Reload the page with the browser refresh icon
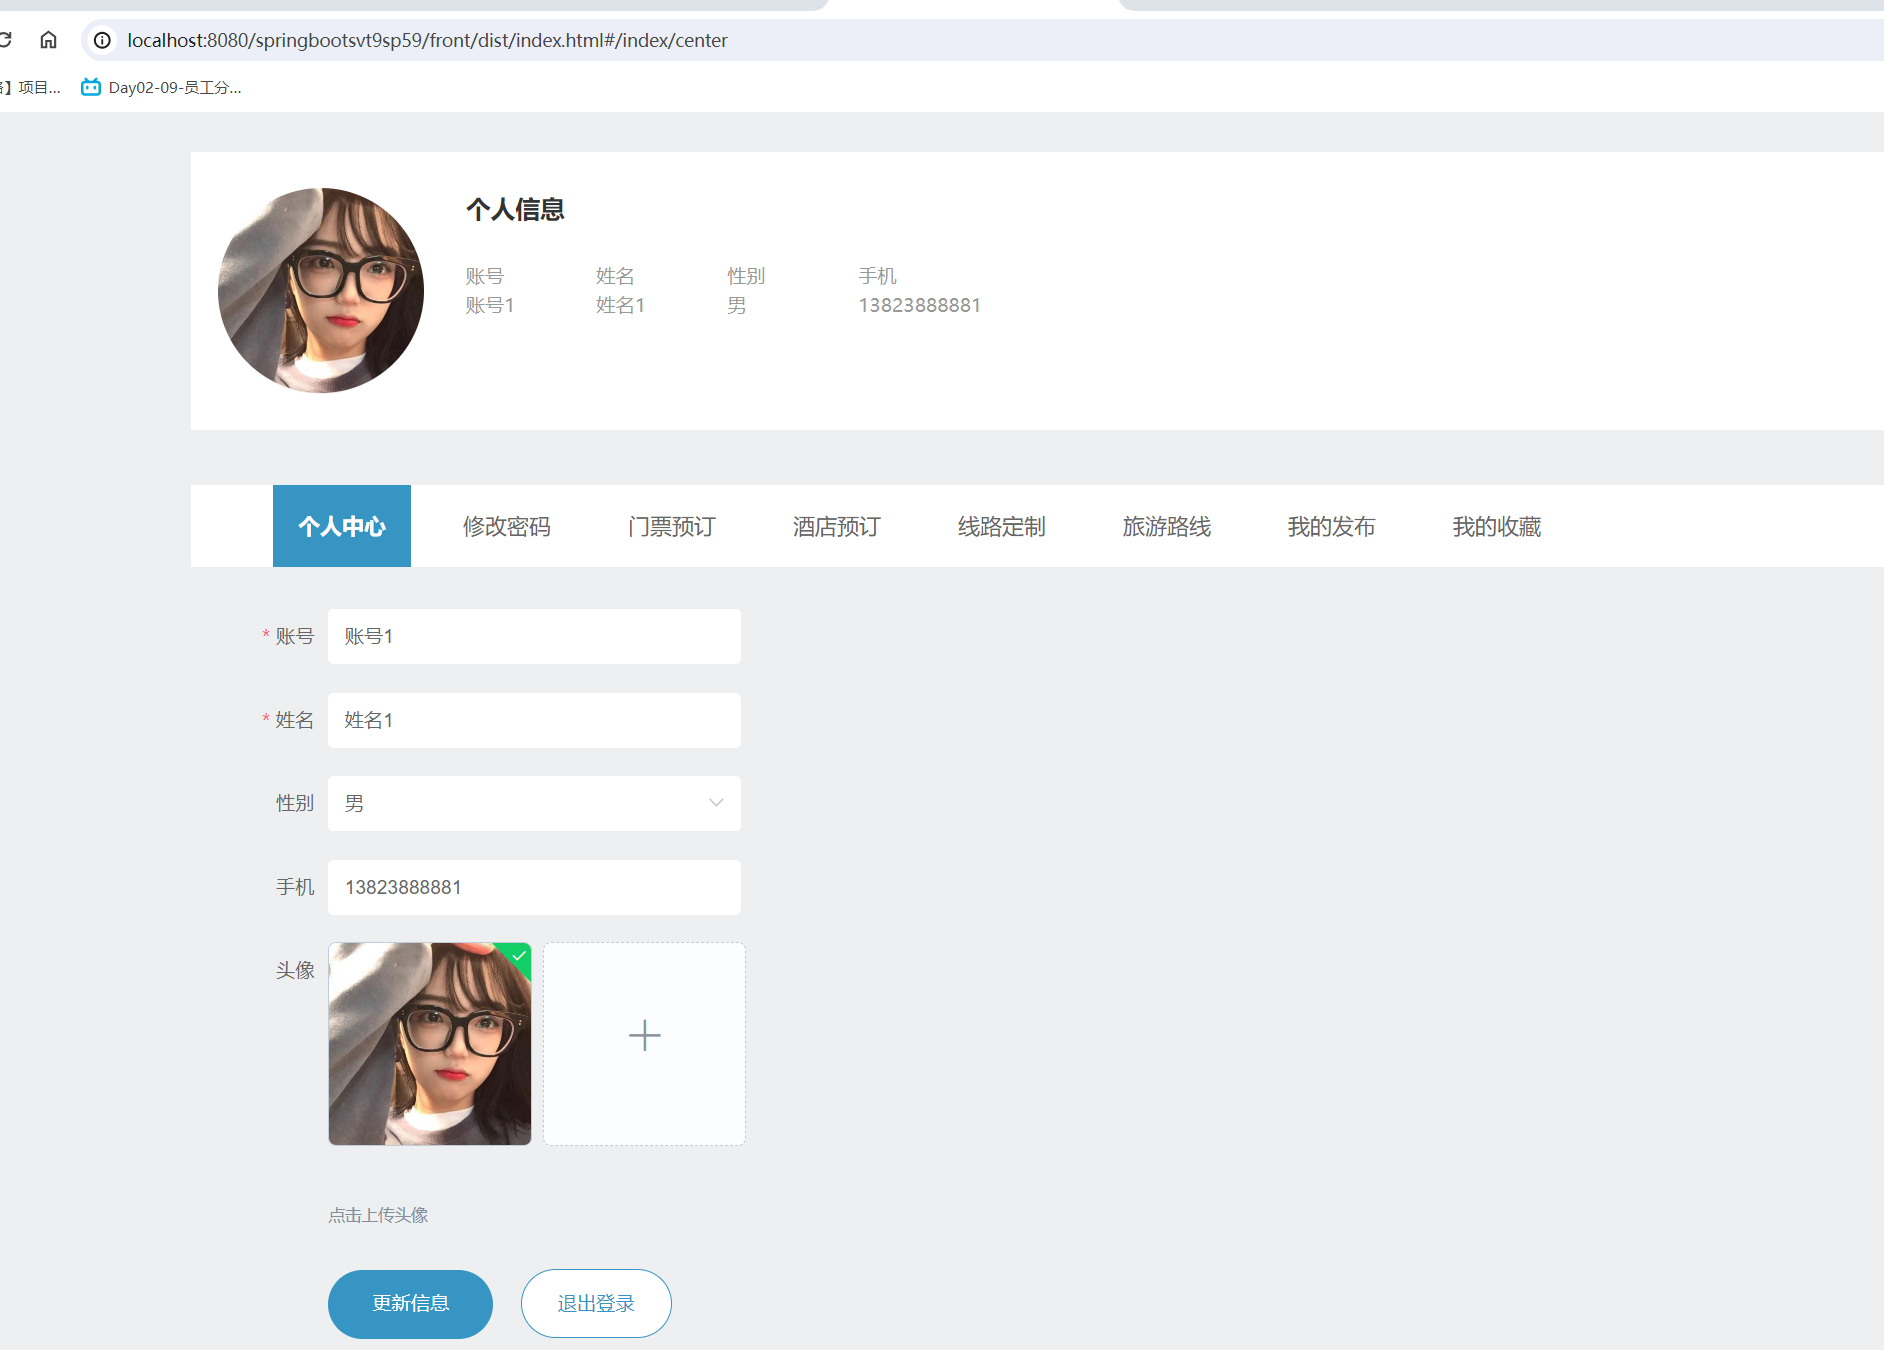 (x=5, y=40)
